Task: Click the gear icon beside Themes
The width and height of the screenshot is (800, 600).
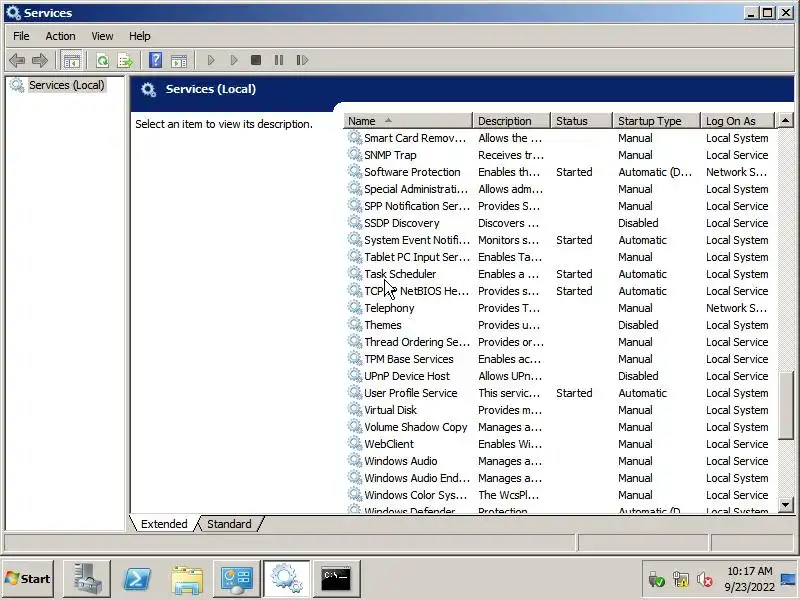Action: (x=355, y=324)
